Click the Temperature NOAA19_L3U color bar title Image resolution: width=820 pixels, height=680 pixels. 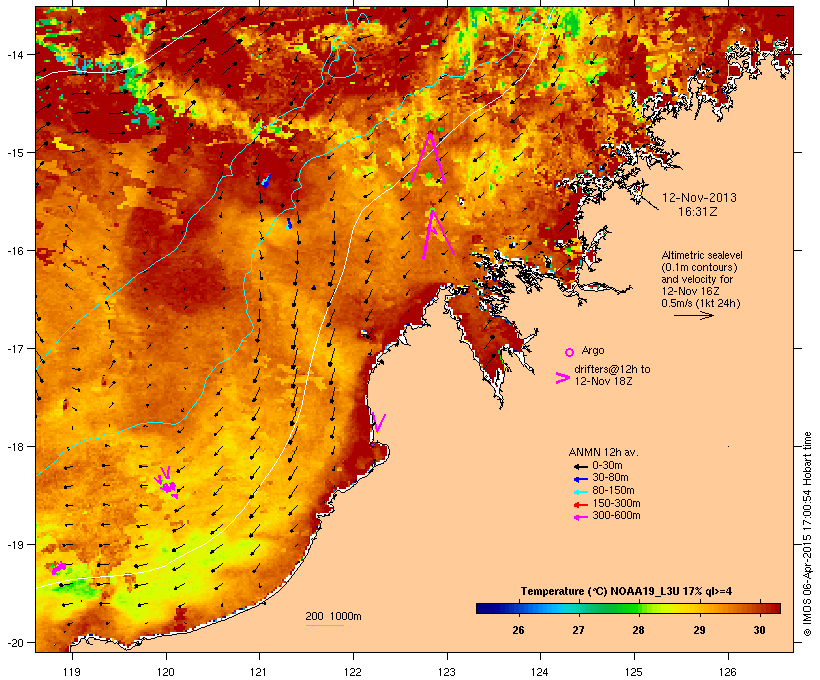point(626,592)
